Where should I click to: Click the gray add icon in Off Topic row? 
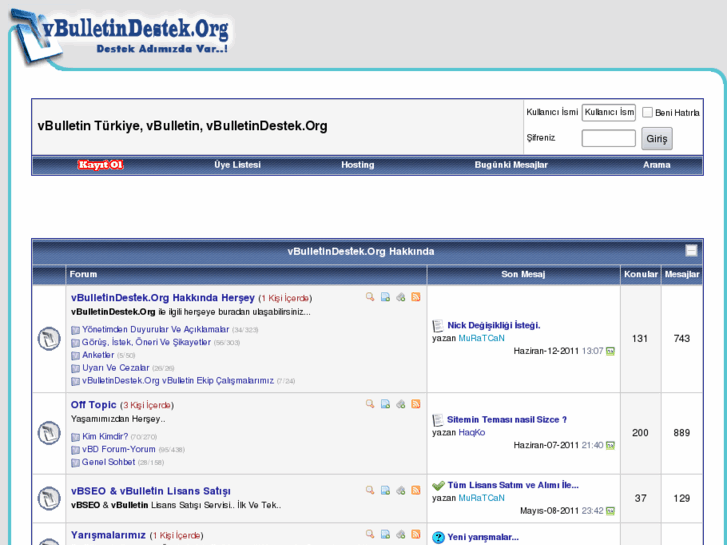coord(401,404)
